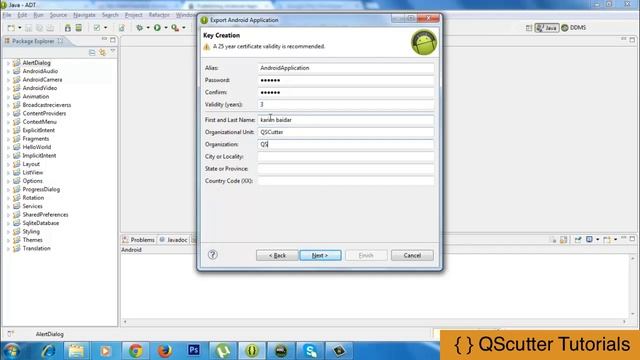Image resolution: width=640 pixels, height=360 pixels.
Task: Select the Themes project
Action: 32,240
